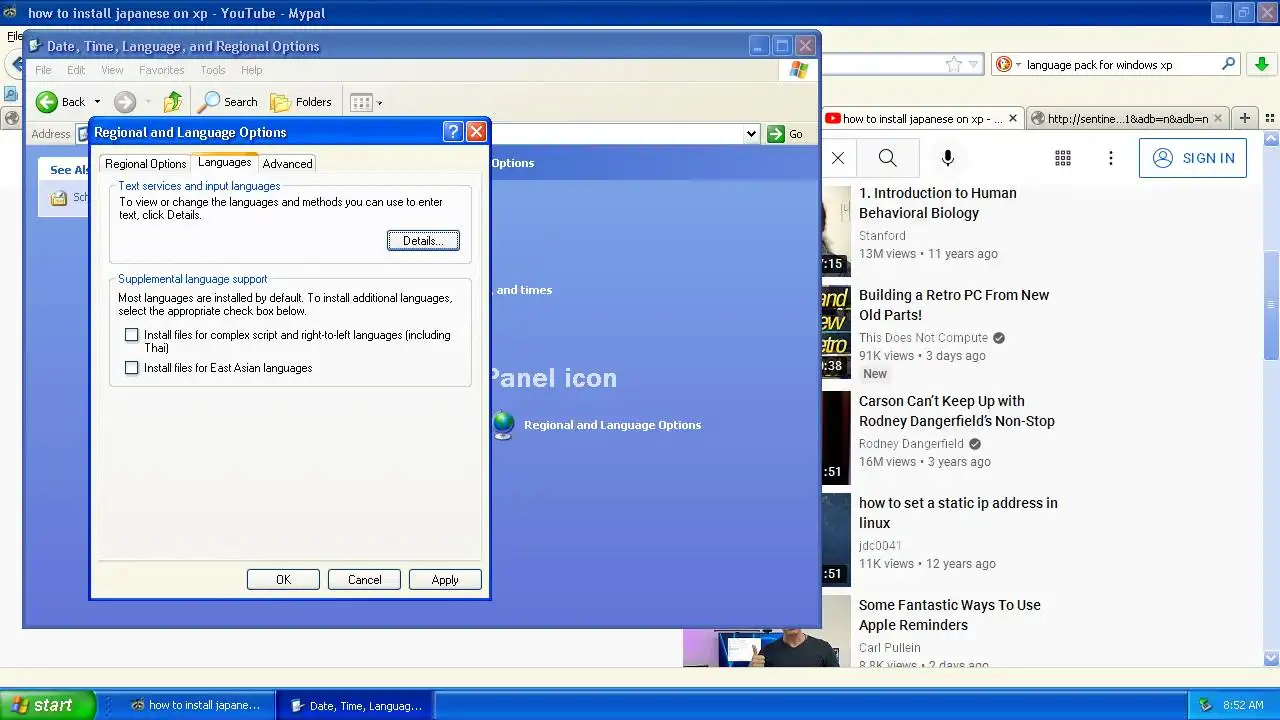The height and width of the screenshot is (720, 1280).
Task: Toggle the Folders pane button
Action: coord(301,102)
